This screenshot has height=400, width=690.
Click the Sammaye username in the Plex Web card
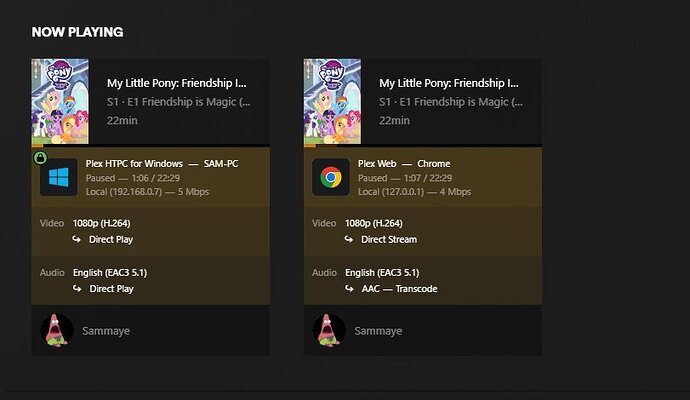378,331
